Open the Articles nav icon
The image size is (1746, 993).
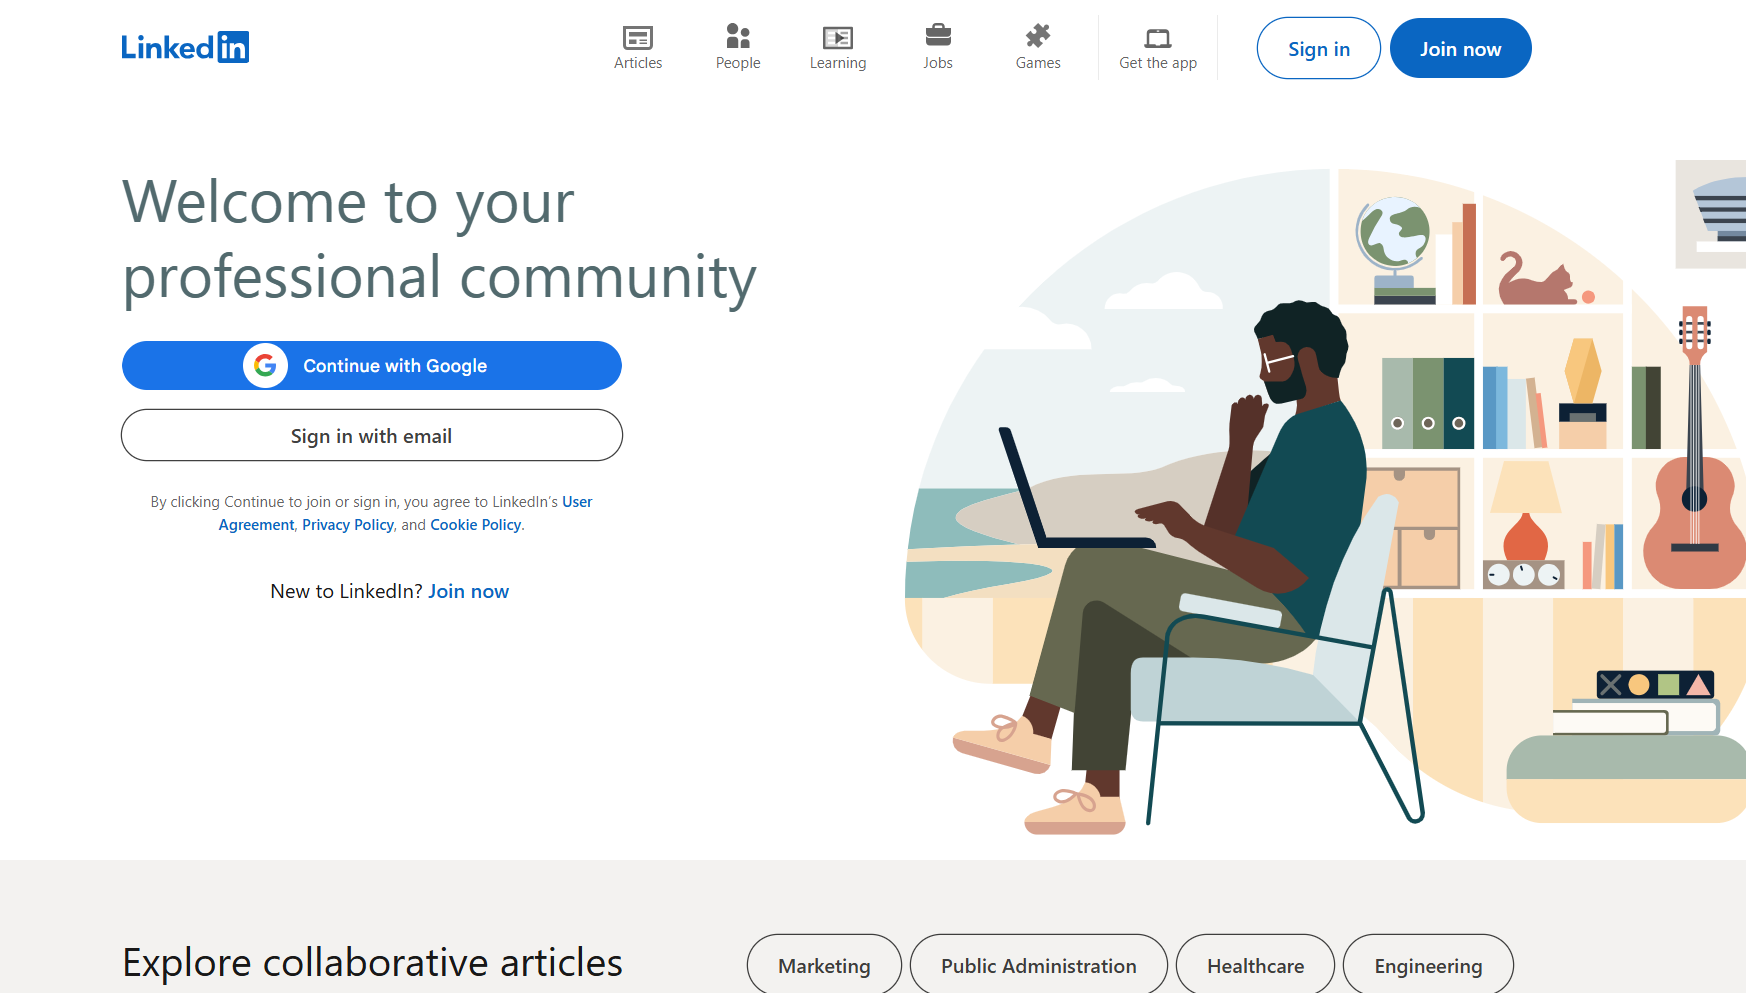[638, 37]
